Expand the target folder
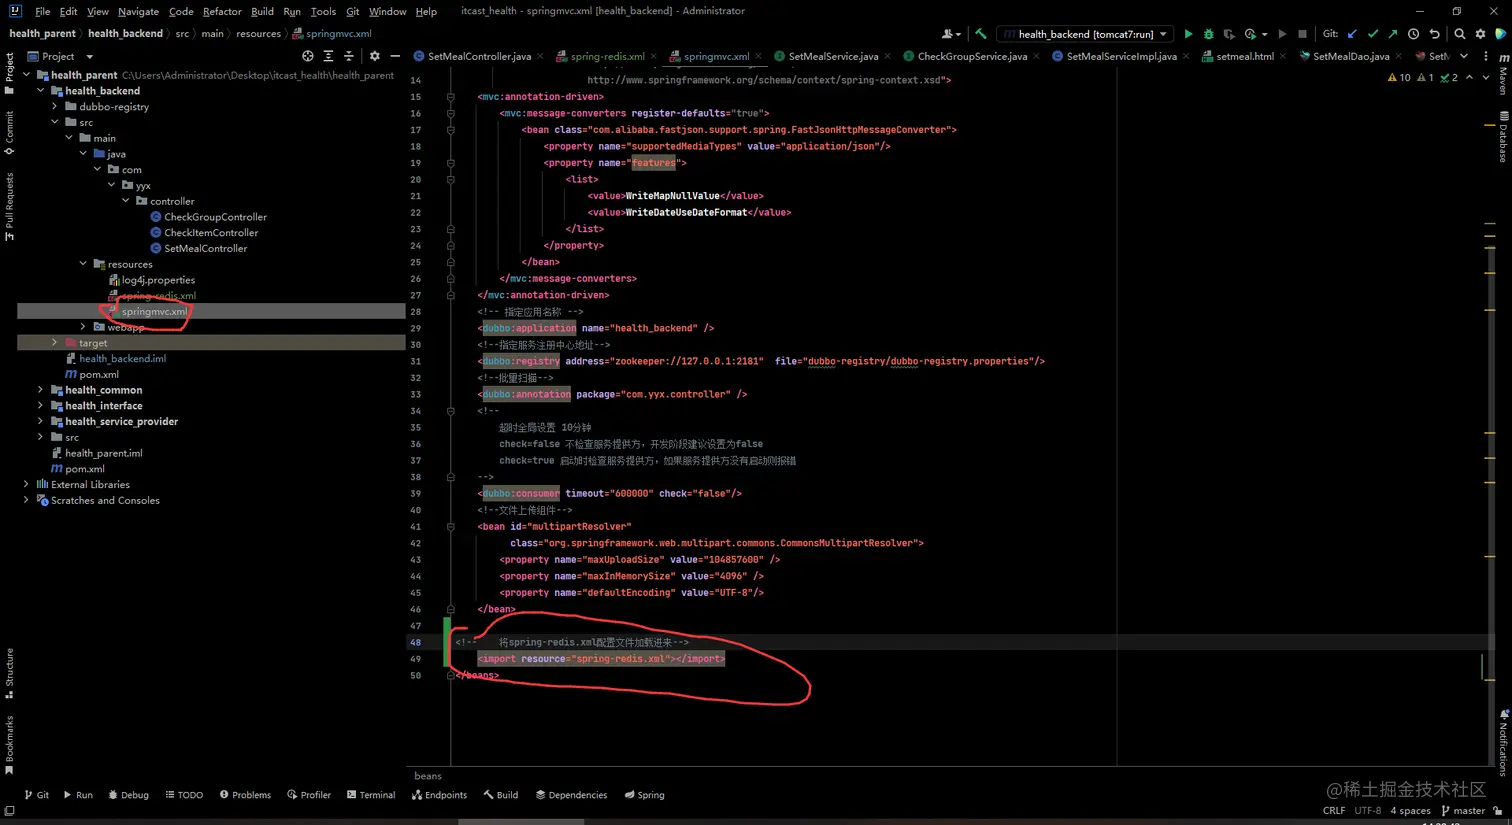The width and height of the screenshot is (1512, 825). 55,343
